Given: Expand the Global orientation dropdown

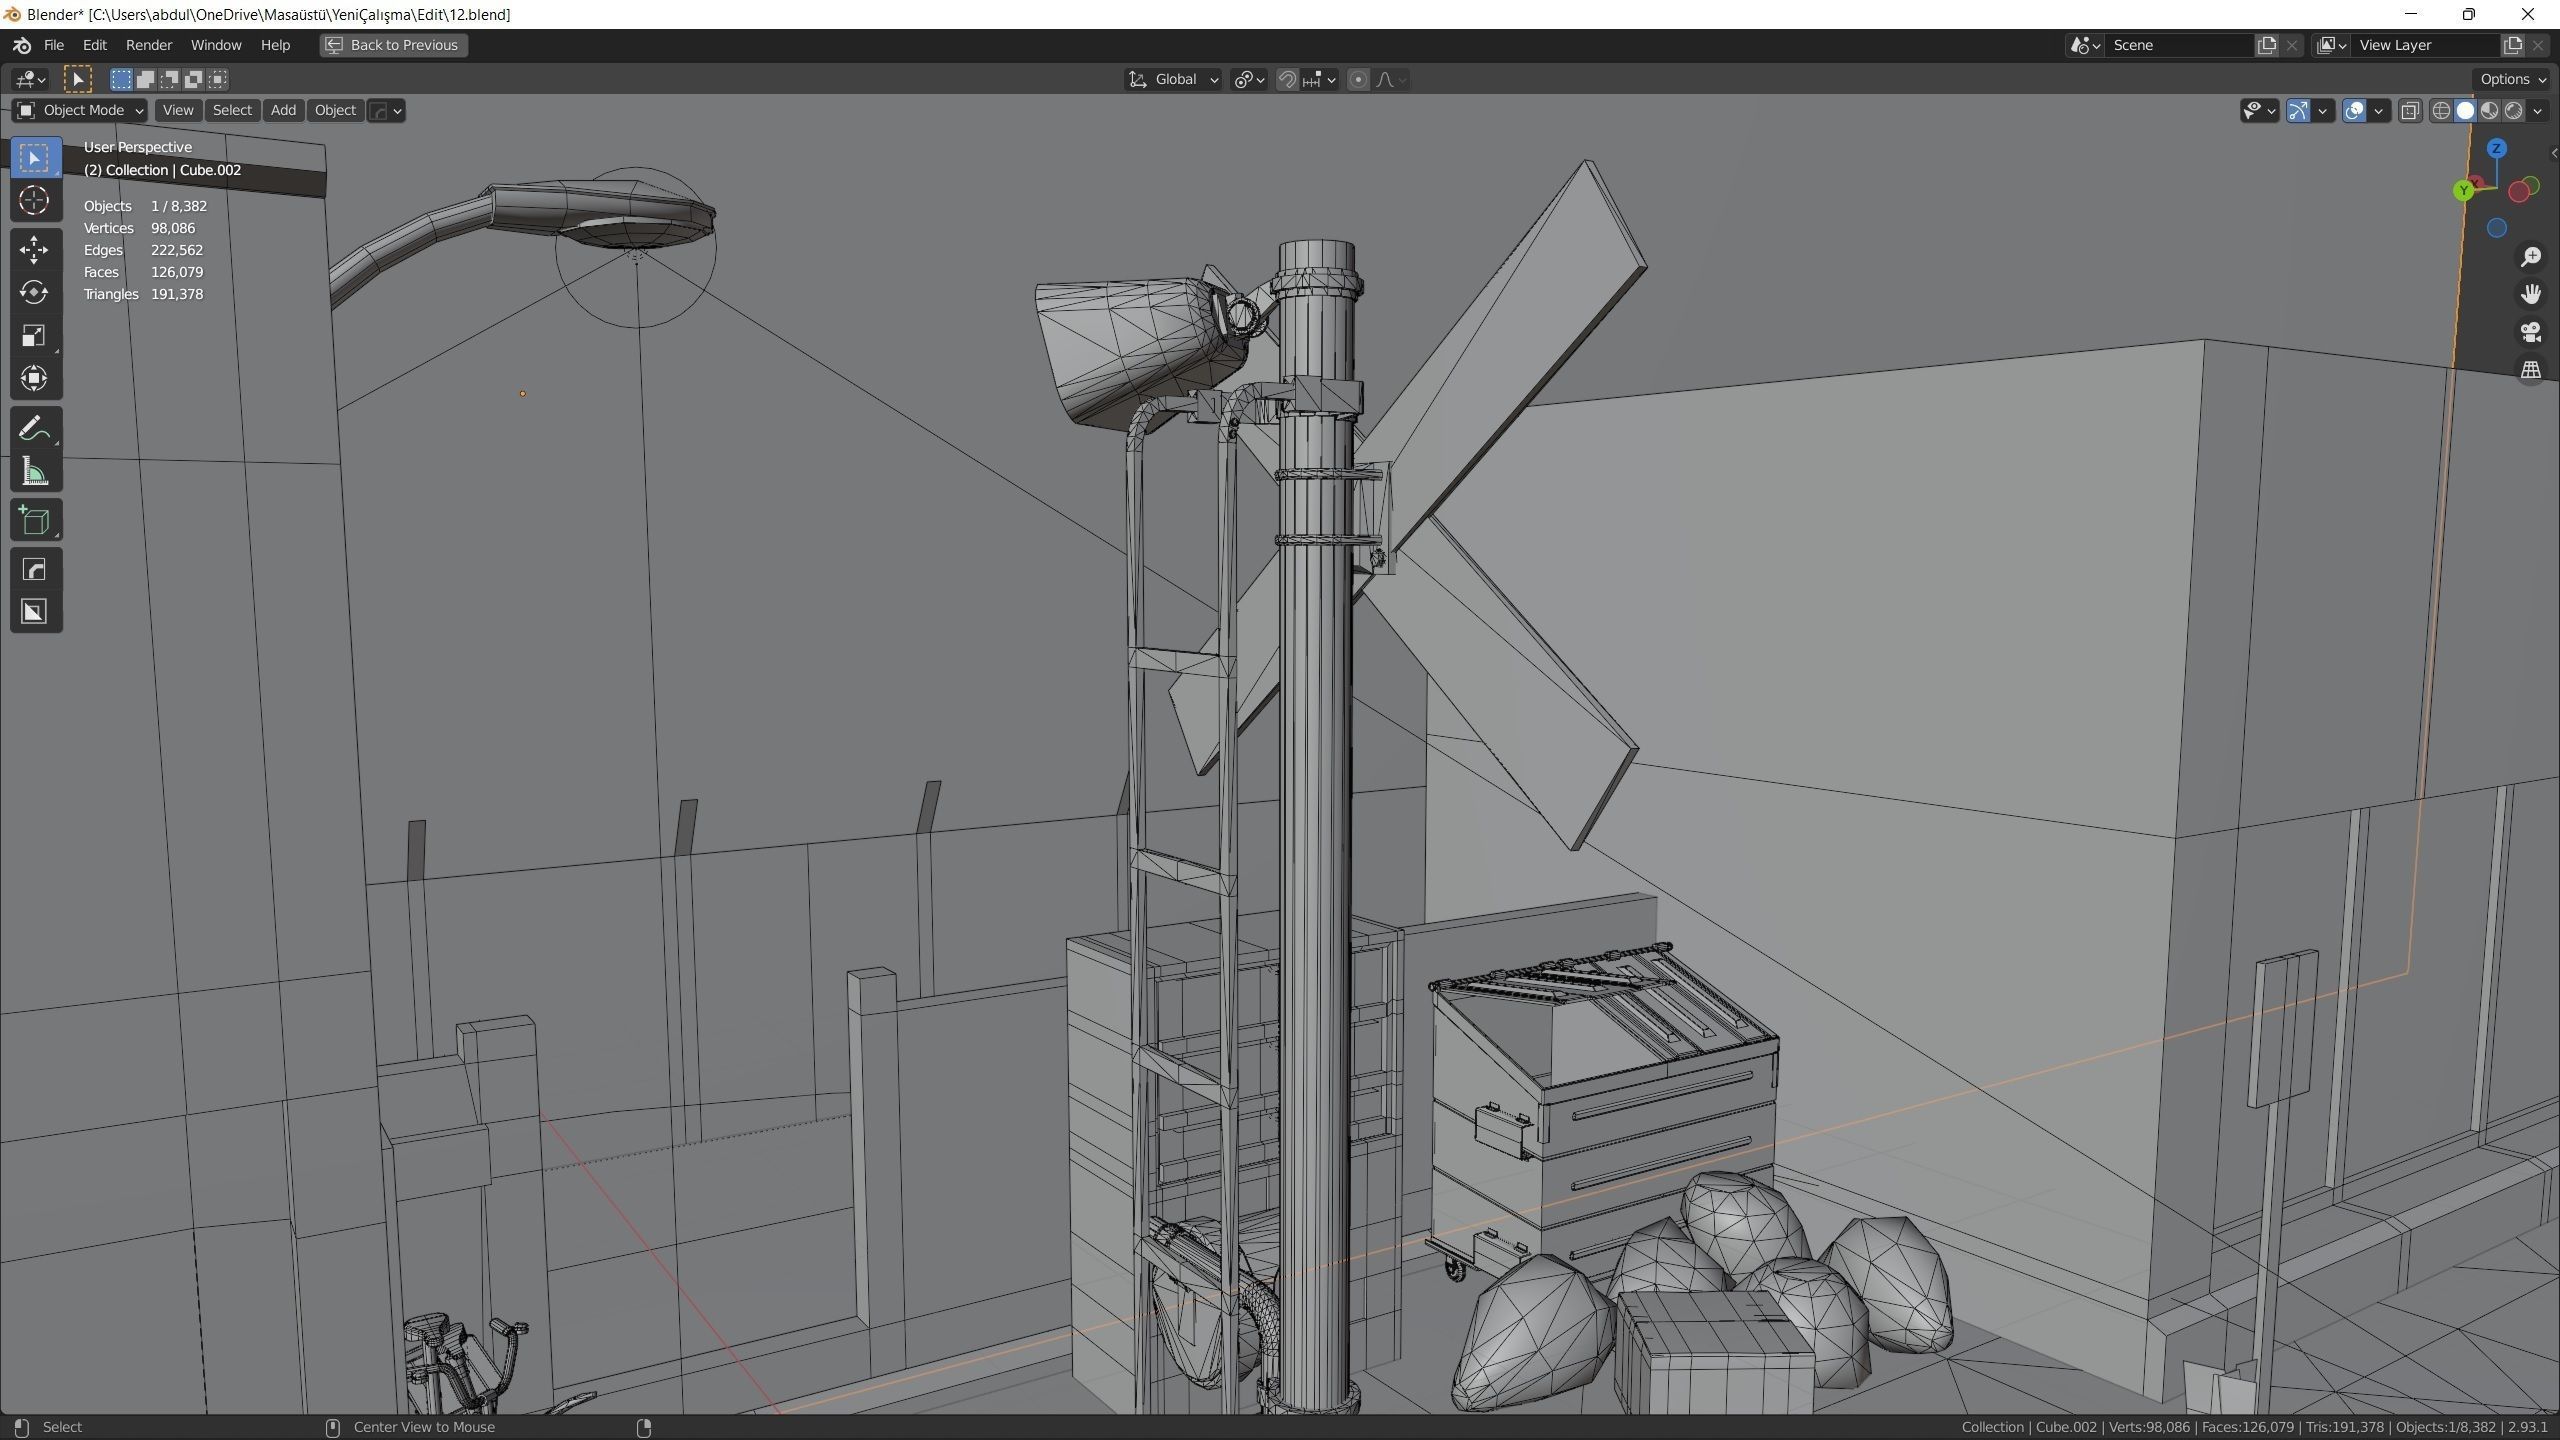Looking at the screenshot, I should (x=1174, y=80).
